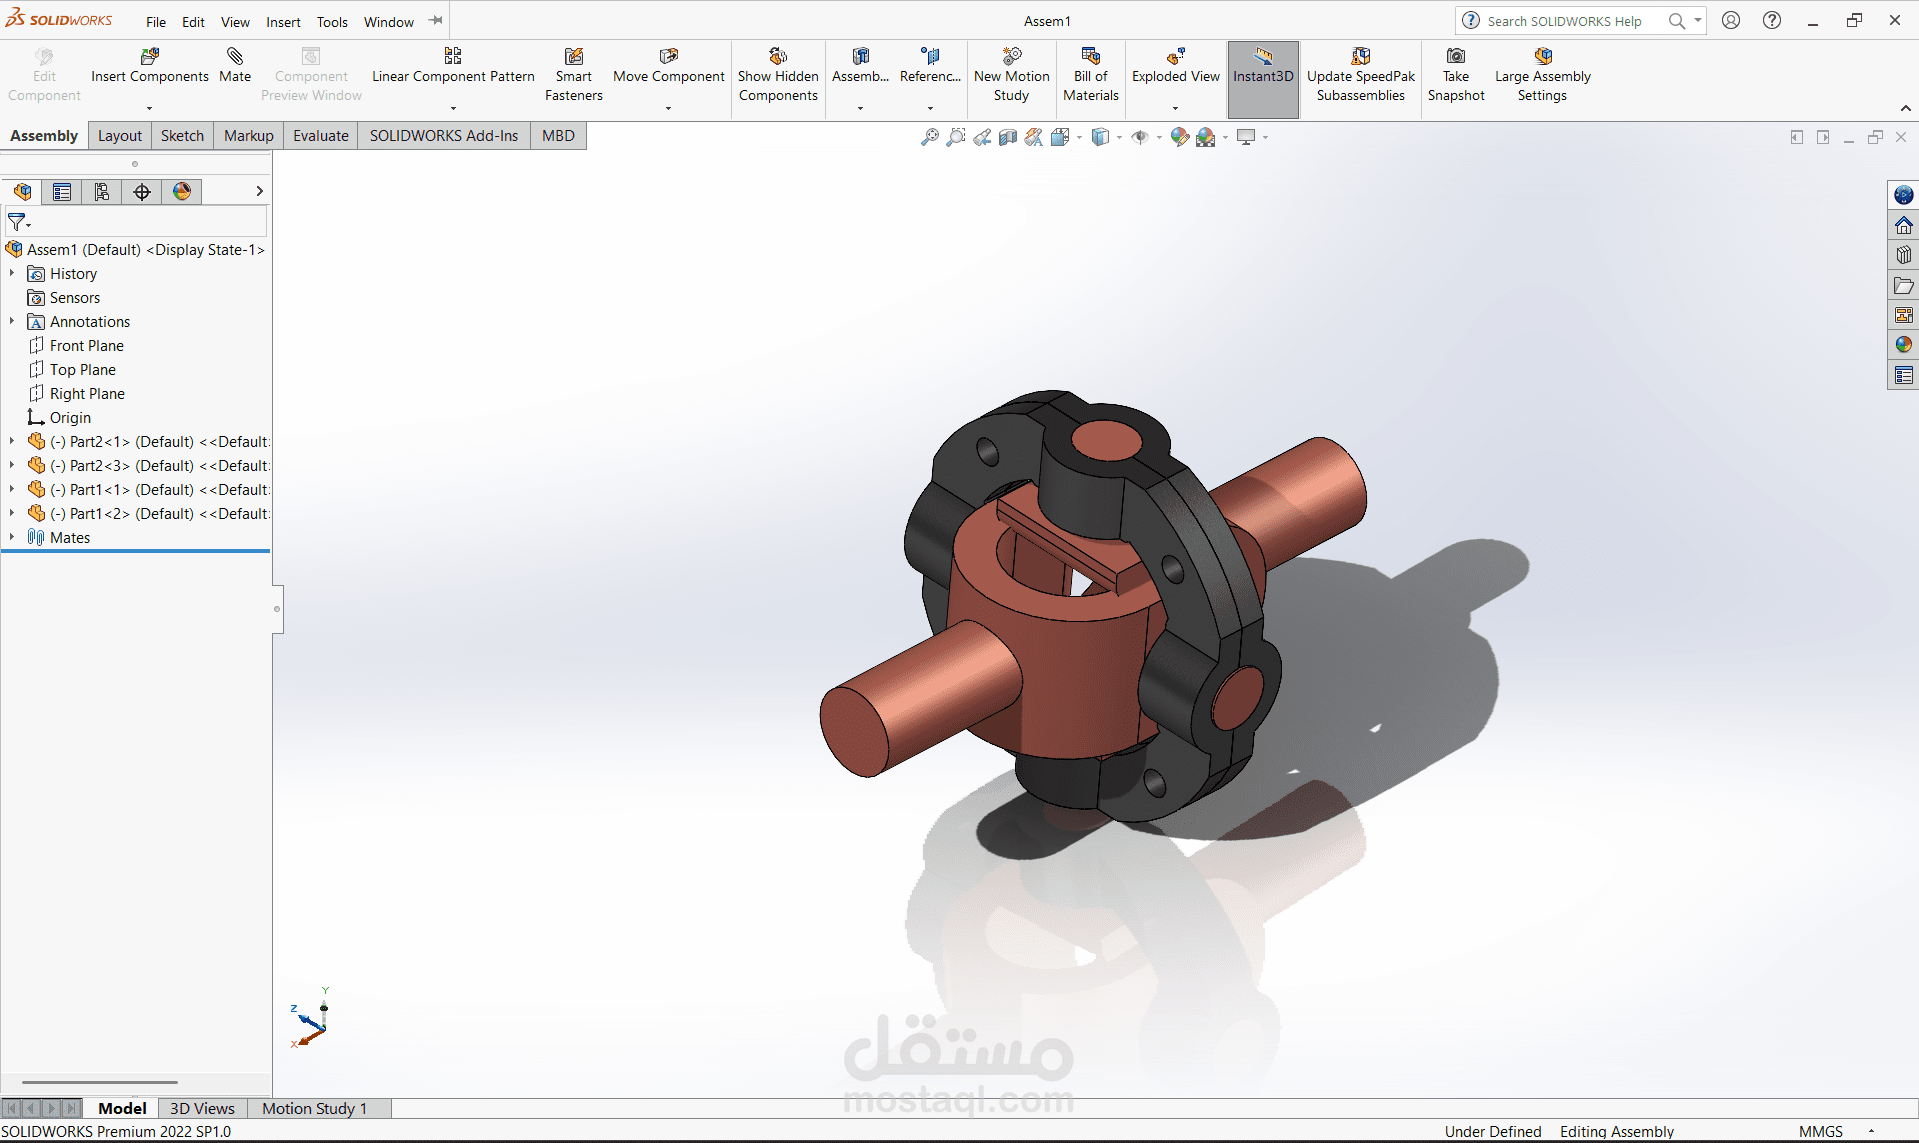1919x1143 pixels.
Task: Click the Edit Appearance icon
Action: coord(1180,137)
